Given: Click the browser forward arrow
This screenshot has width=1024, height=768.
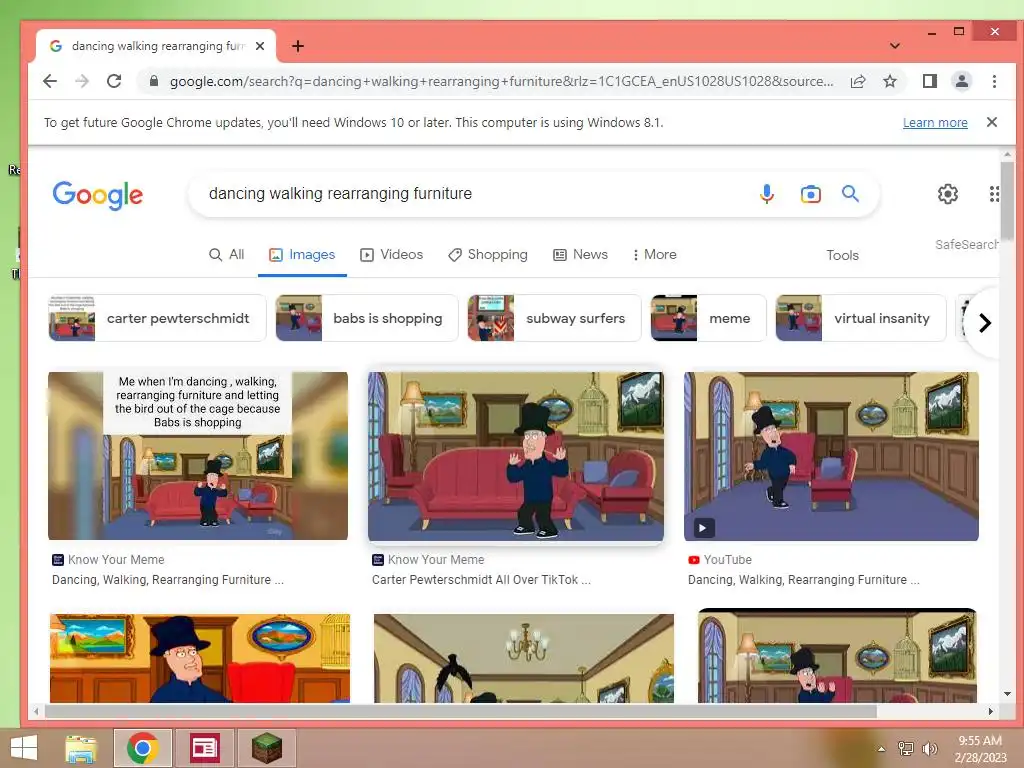Looking at the screenshot, I should [x=82, y=81].
